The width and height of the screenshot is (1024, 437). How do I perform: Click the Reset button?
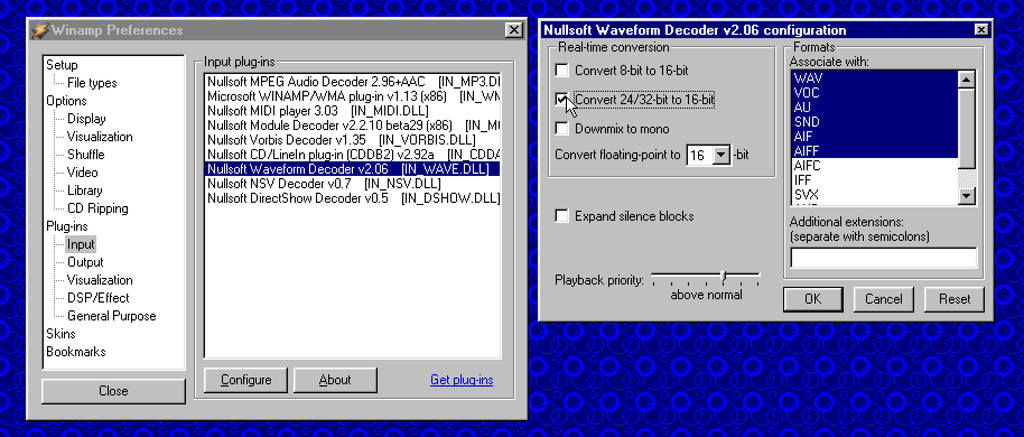coord(954,299)
